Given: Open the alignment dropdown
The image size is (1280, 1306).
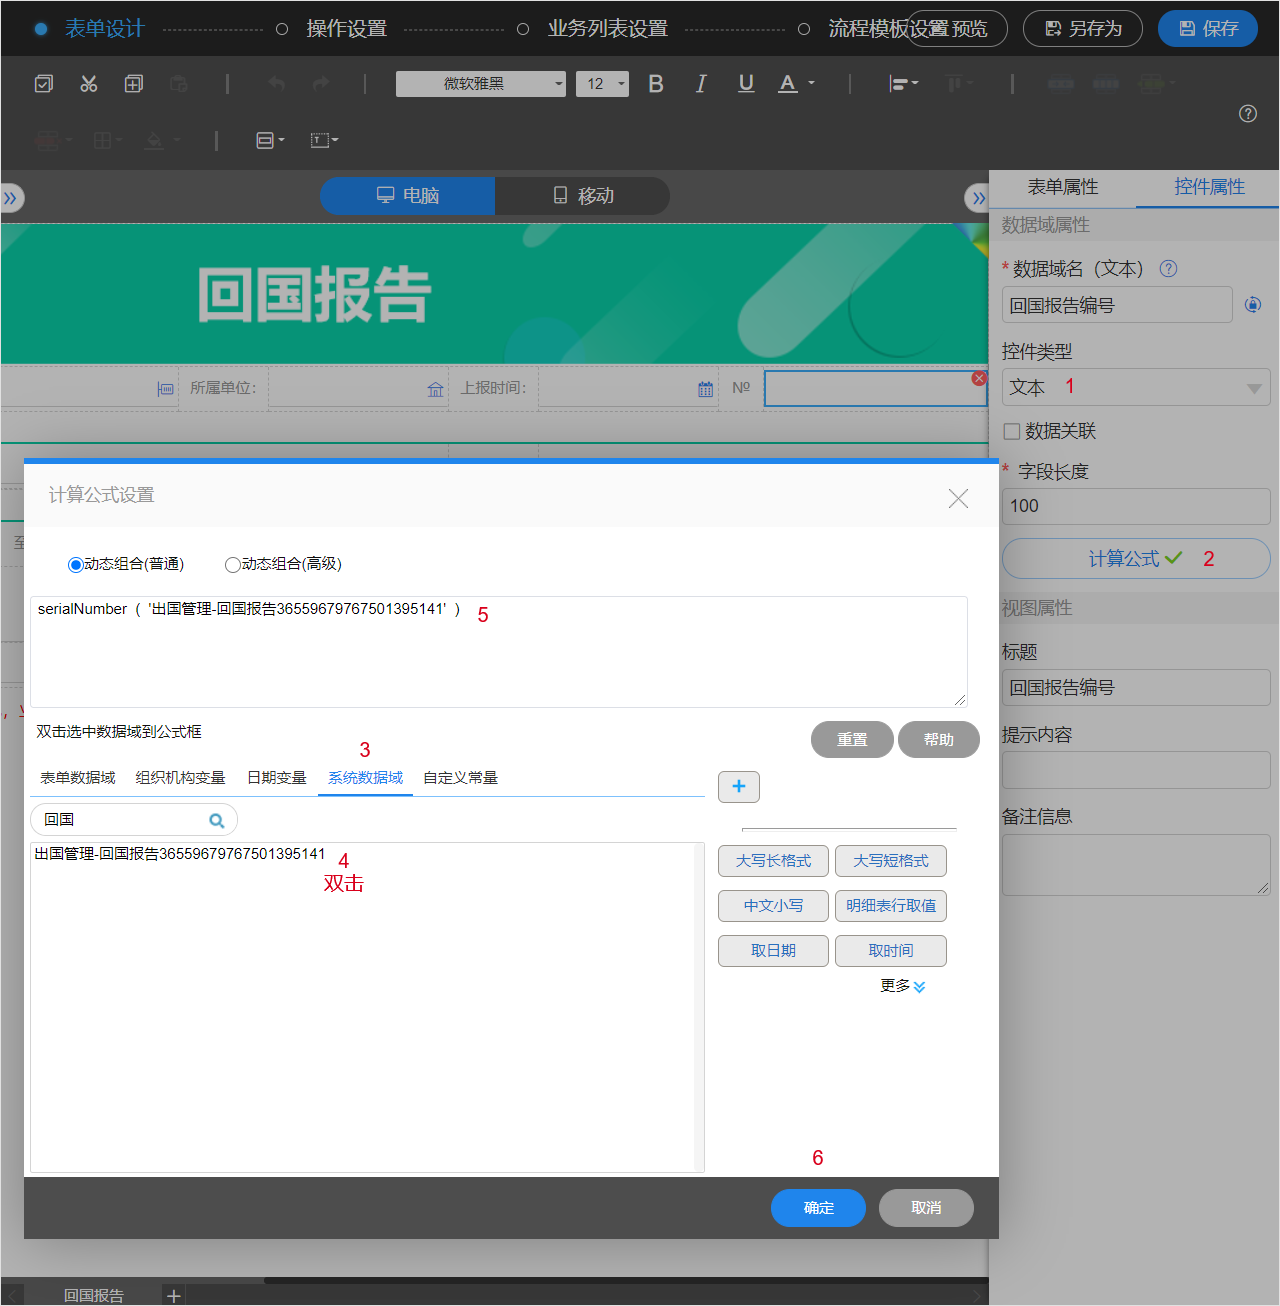Looking at the screenshot, I should (x=904, y=84).
